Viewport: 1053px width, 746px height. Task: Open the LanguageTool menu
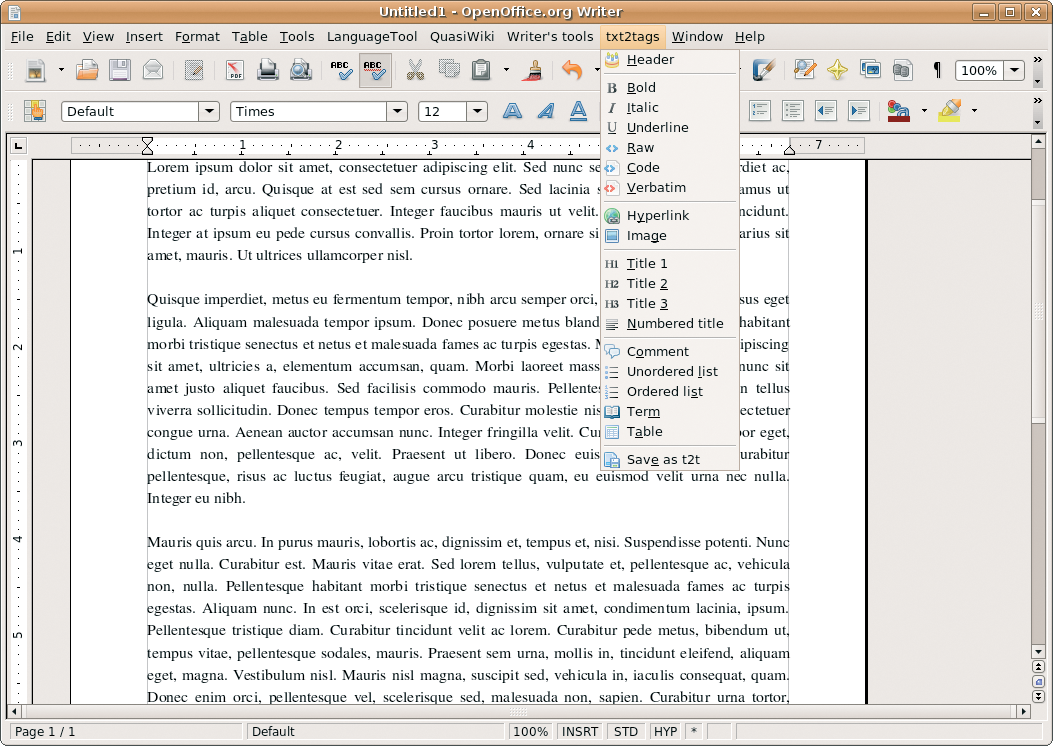pyautogui.click(x=372, y=36)
